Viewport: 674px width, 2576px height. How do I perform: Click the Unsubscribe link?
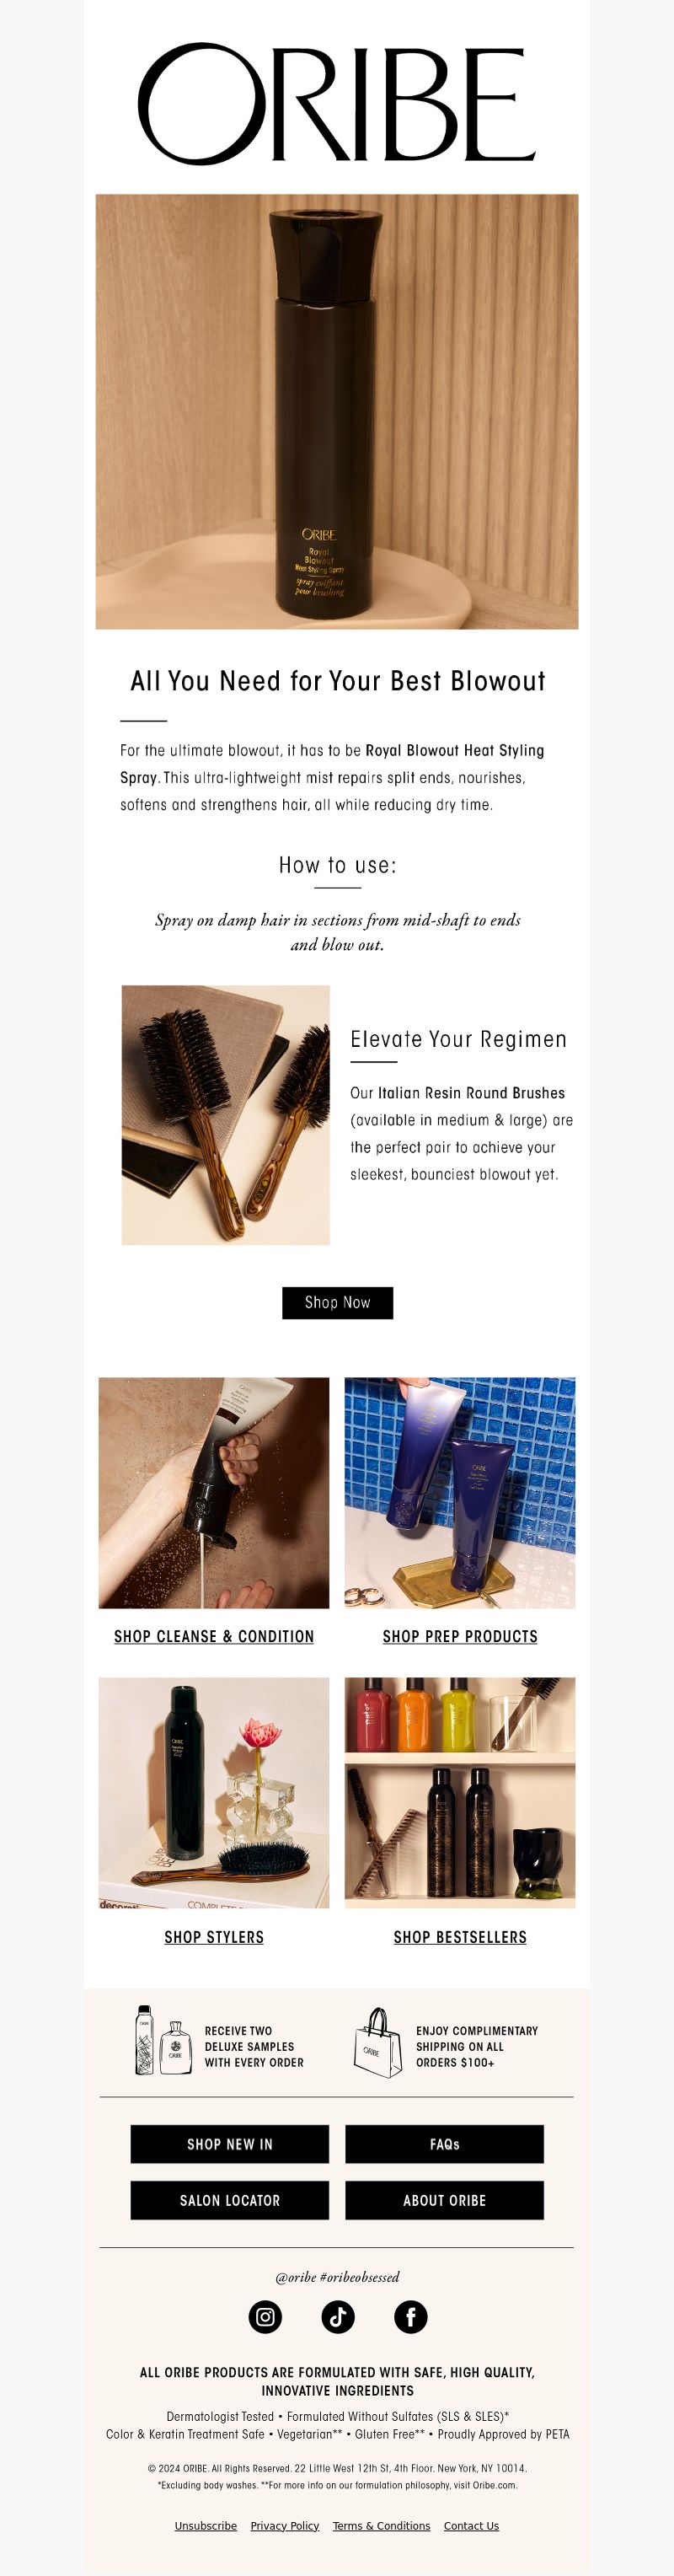(x=206, y=2525)
